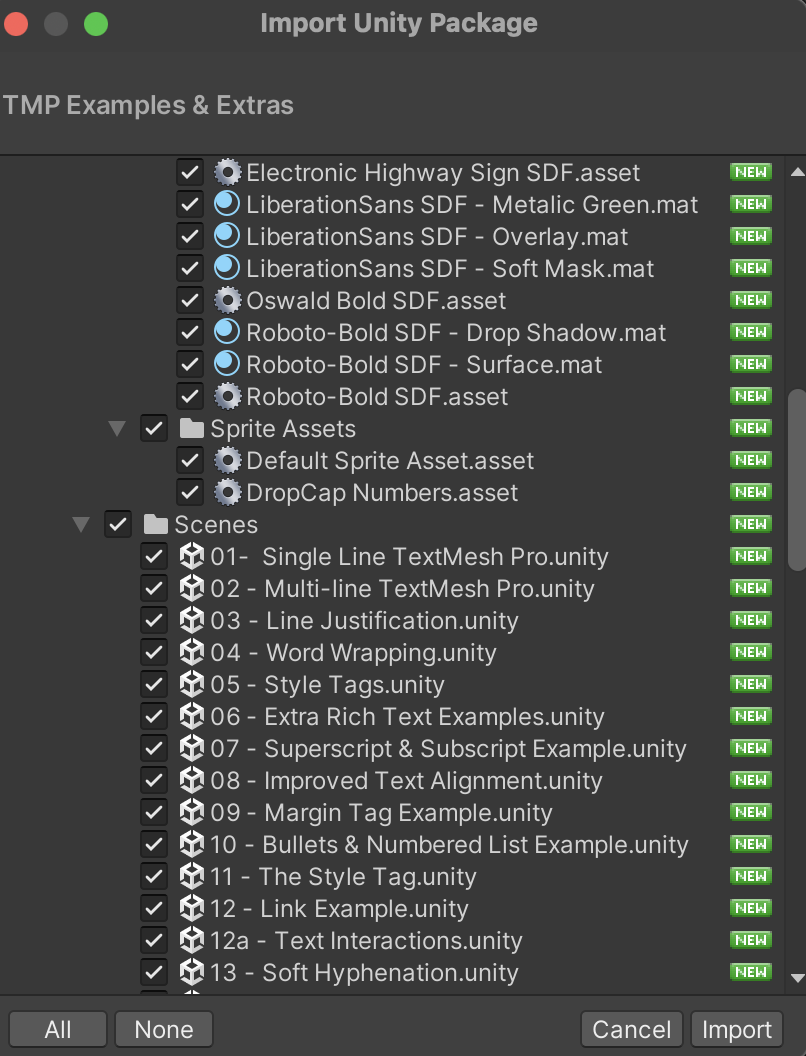
Task: Click the Unity scene icon for 03 - Line Justification
Action: 192,620
